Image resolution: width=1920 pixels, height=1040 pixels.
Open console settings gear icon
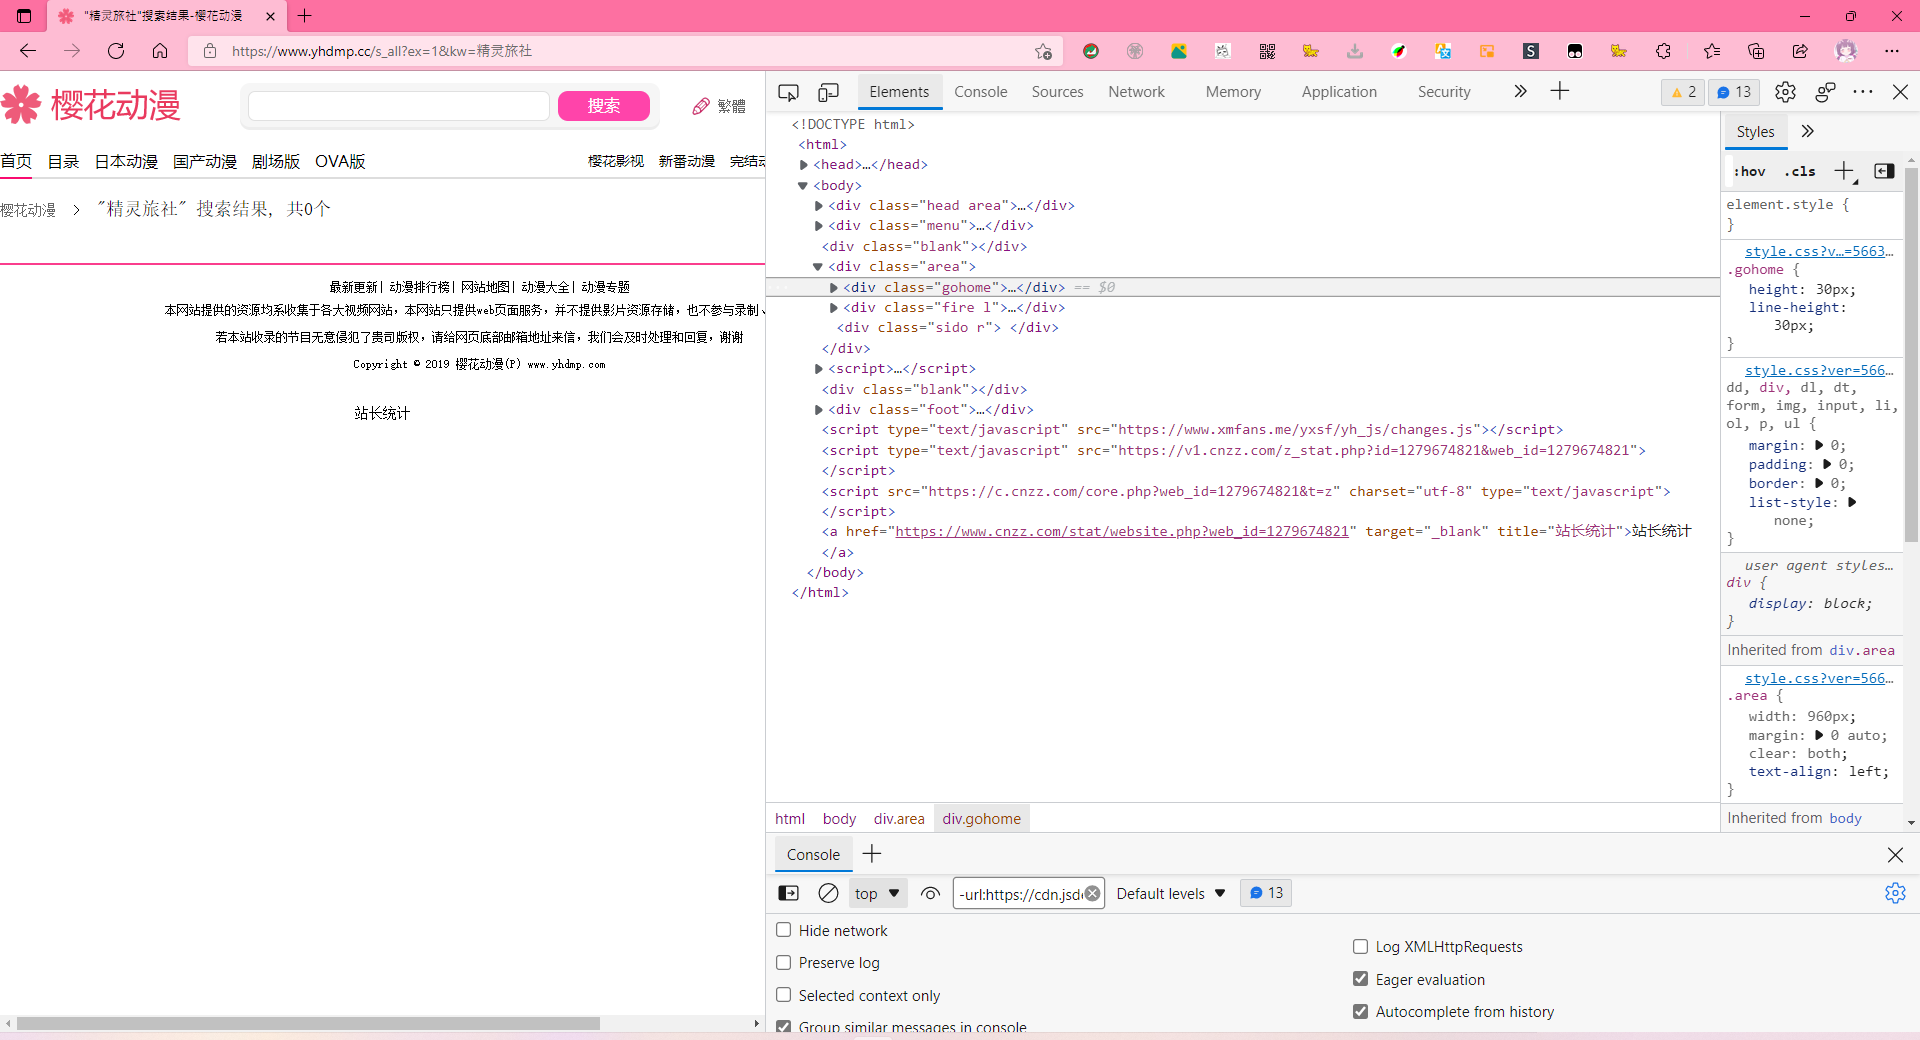pos(1895,893)
